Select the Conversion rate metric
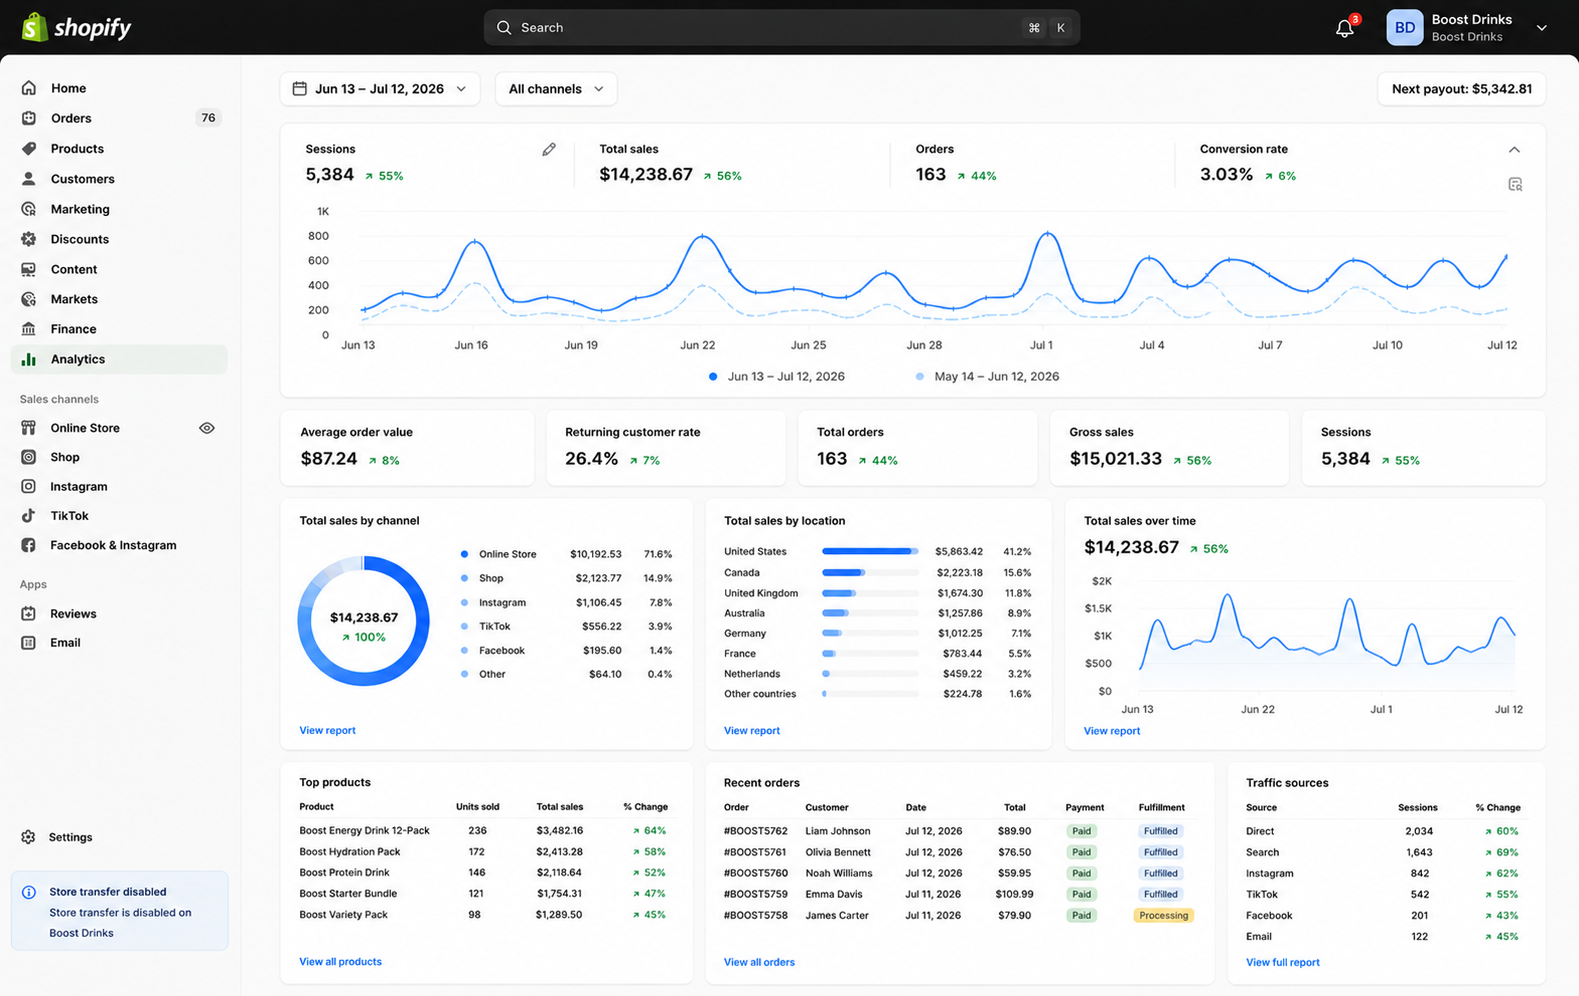The image size is (1579, 996). (x=1248, y=163)
